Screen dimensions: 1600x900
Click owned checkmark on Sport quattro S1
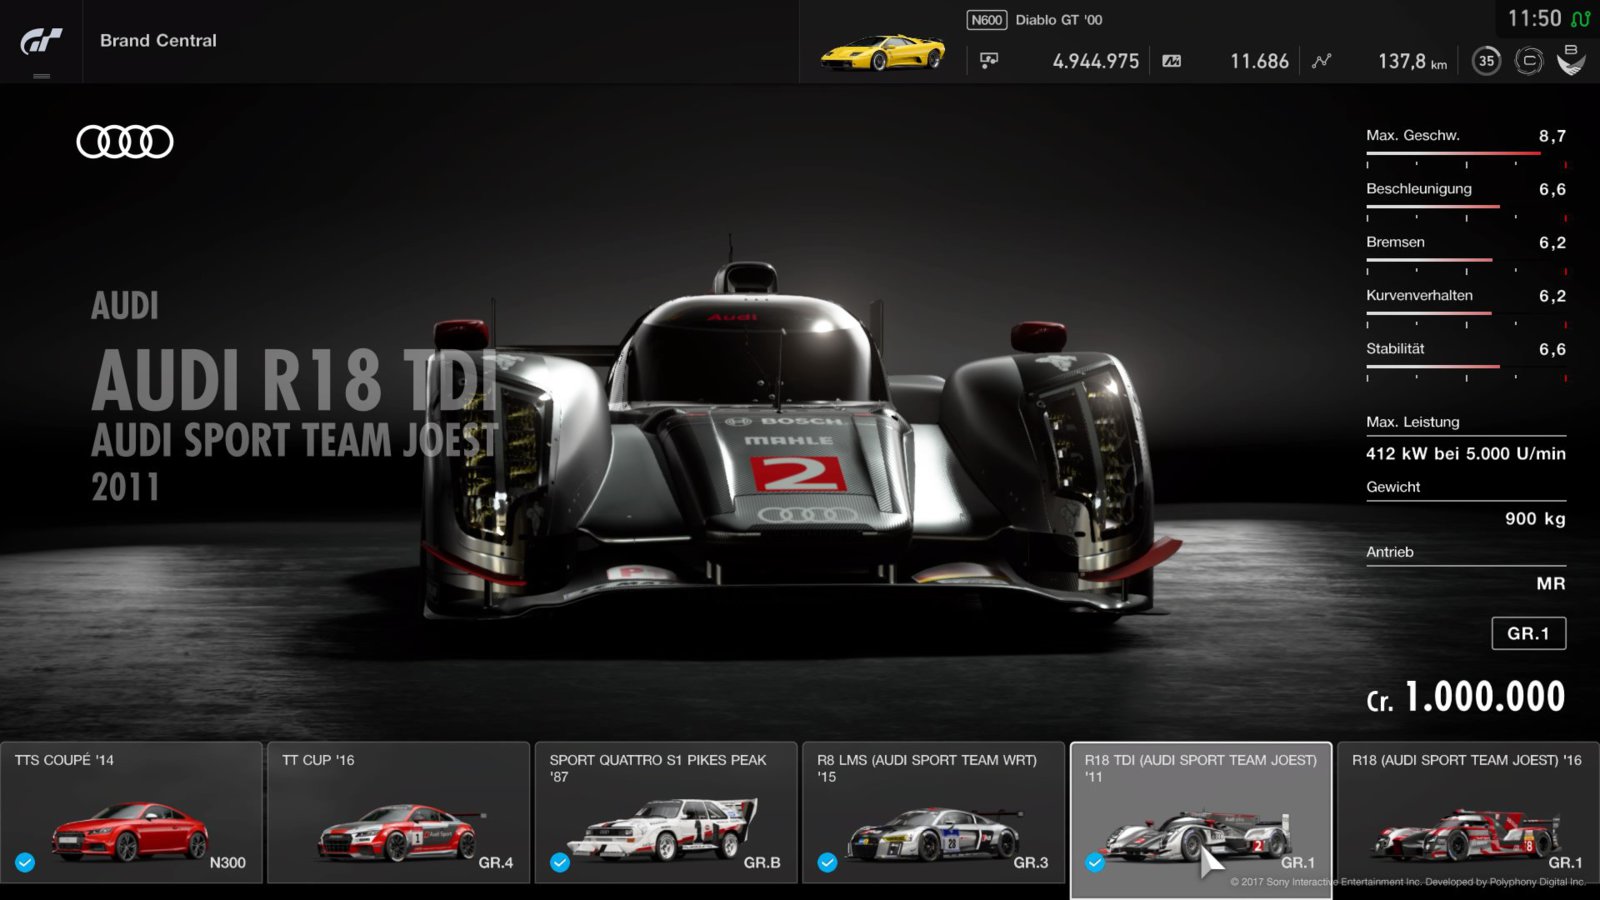[560, 862]
